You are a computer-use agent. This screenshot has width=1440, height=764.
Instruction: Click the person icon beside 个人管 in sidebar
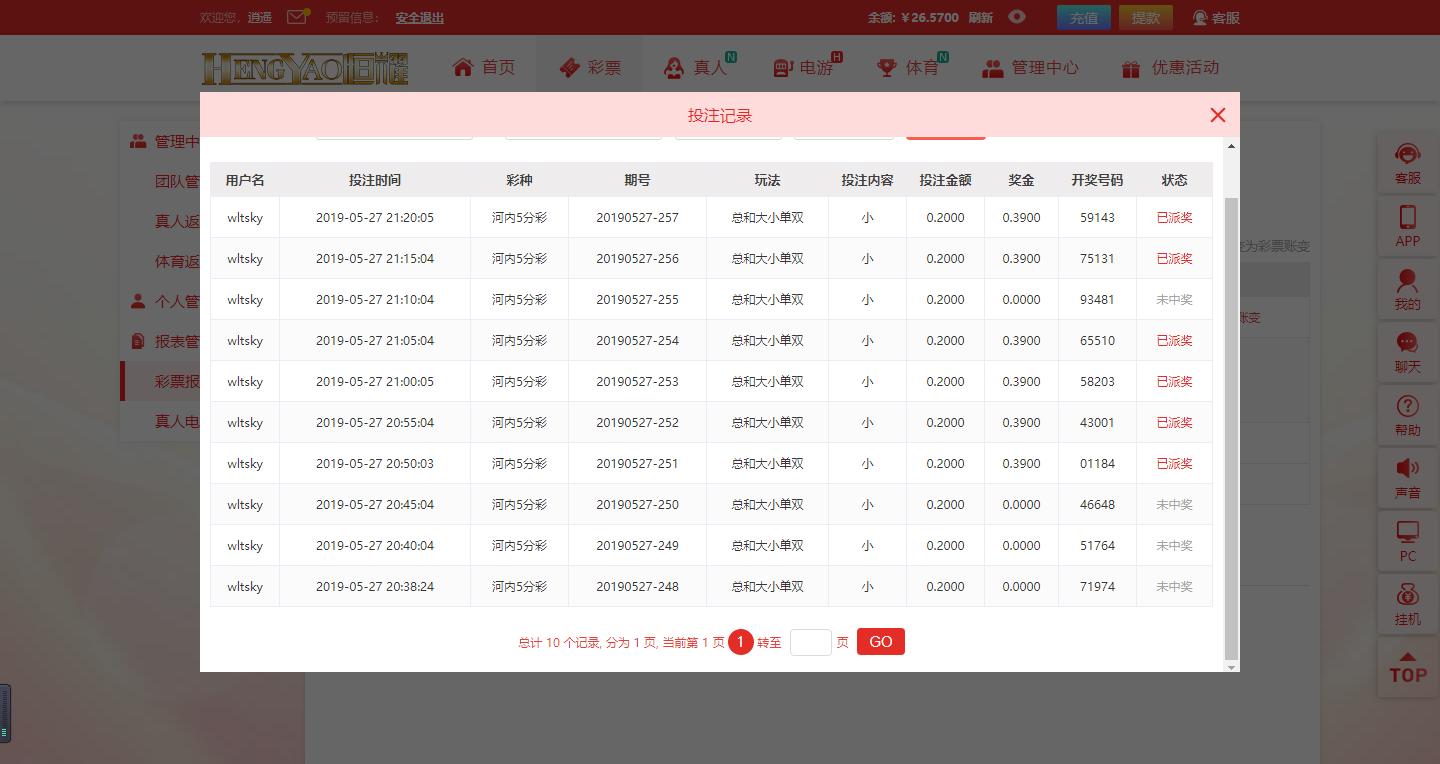tap(138, 301)
